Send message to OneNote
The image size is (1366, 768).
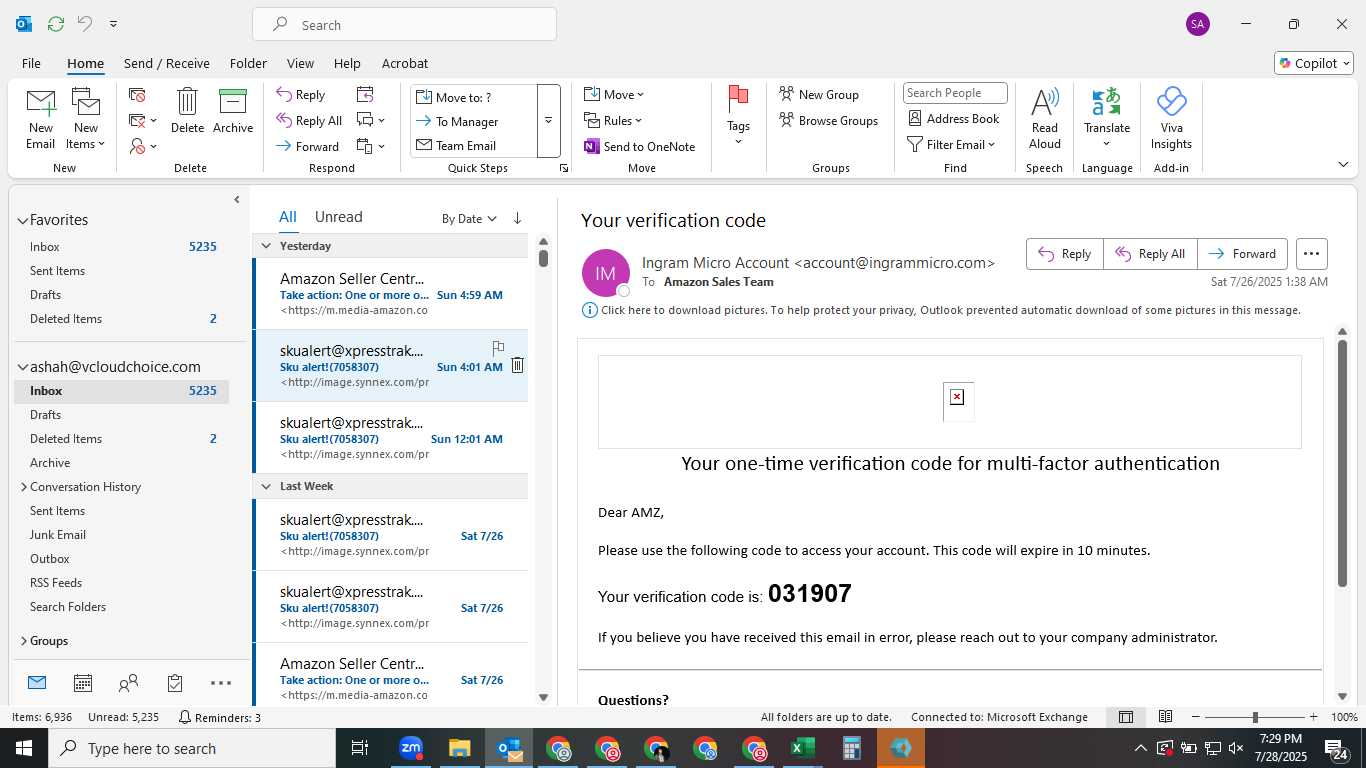tap(640, 146)
